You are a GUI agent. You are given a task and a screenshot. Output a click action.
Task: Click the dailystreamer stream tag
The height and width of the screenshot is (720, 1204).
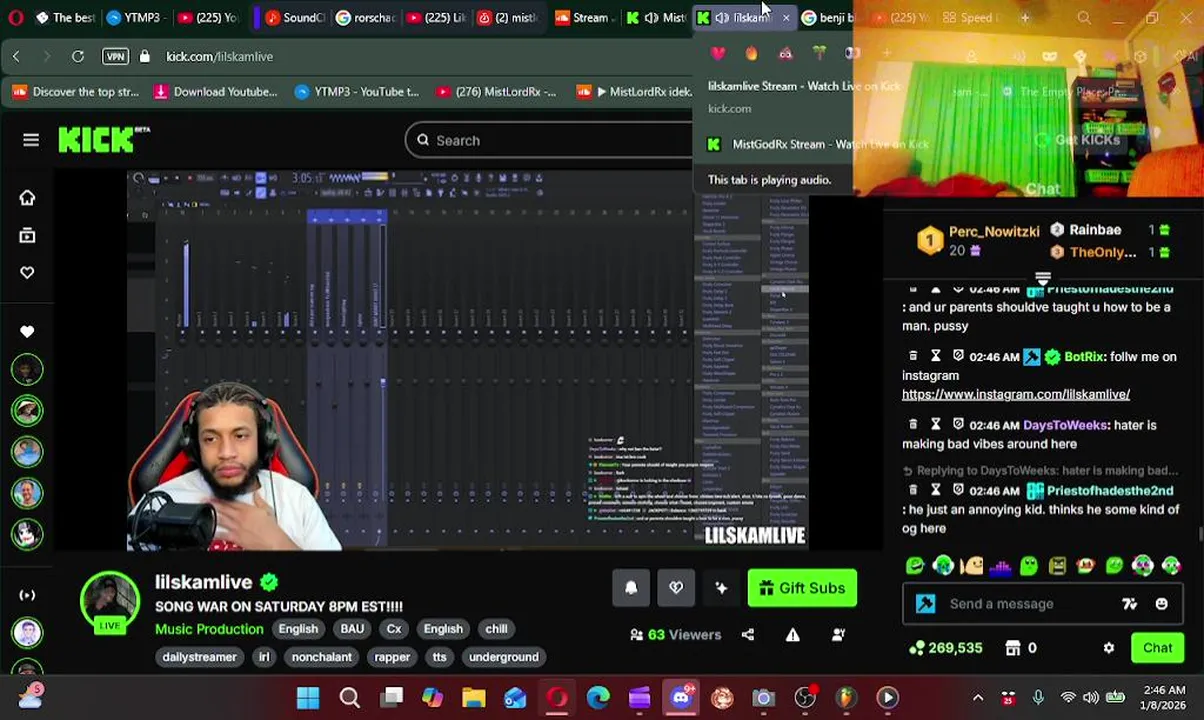click(x=199, y=657)
